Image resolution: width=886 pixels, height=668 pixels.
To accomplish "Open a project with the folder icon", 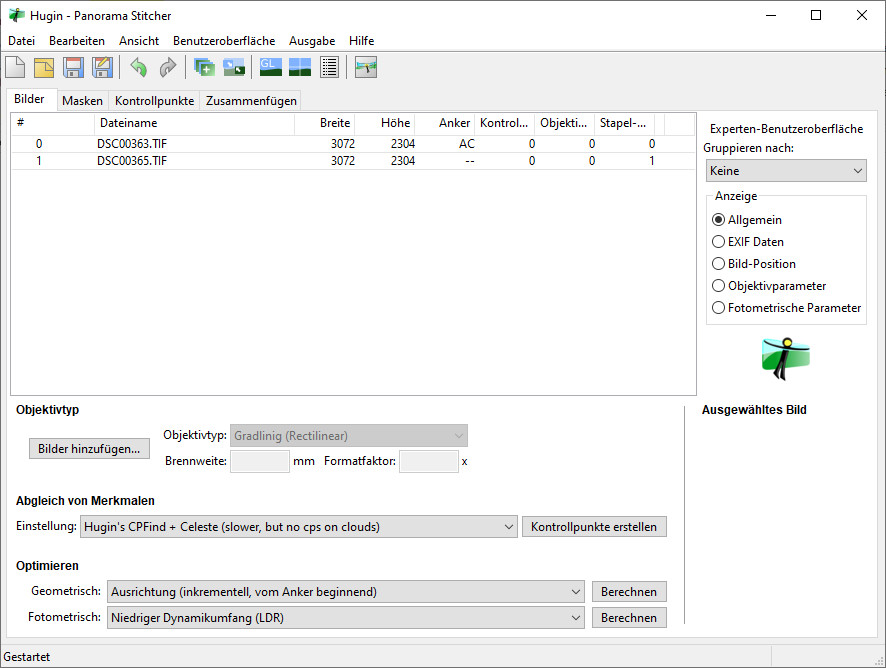I will point(44,67).
